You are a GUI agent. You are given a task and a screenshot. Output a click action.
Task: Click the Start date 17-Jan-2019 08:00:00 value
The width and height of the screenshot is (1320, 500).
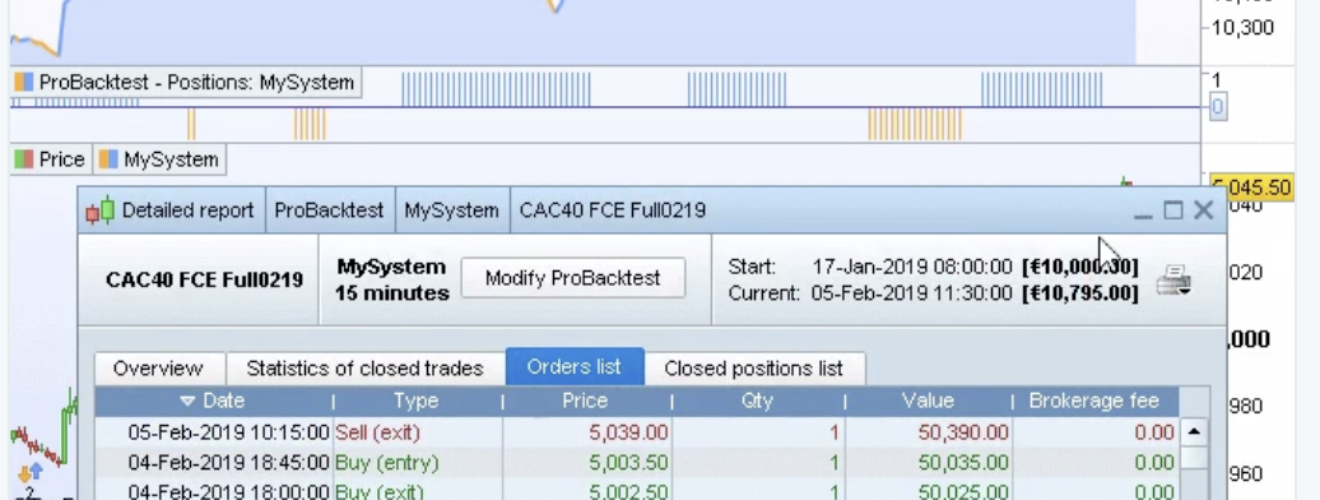[912, 267]
